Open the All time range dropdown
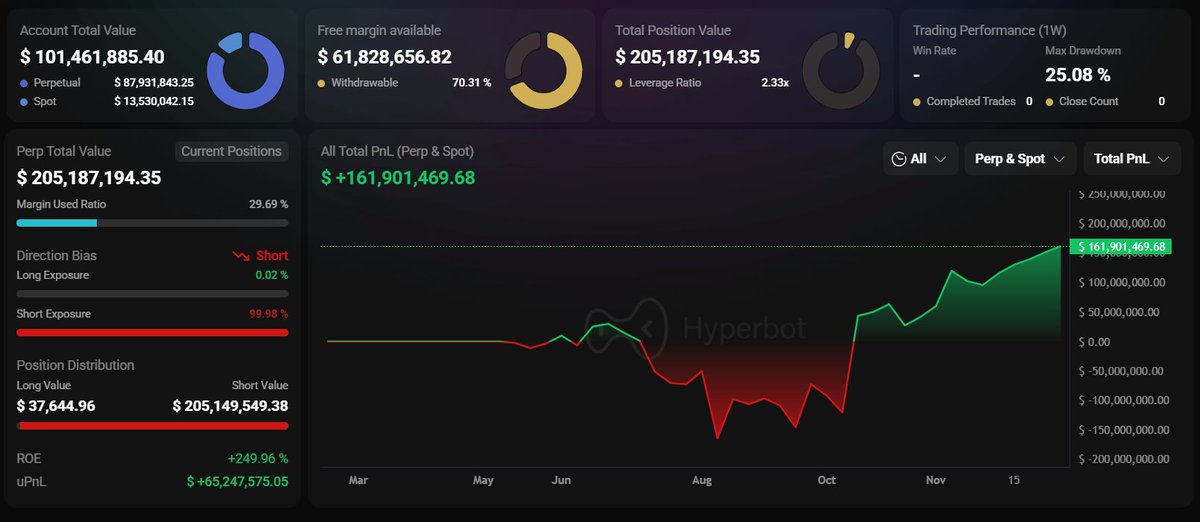This screenshot has height=522, width=1200. (920, 158)
